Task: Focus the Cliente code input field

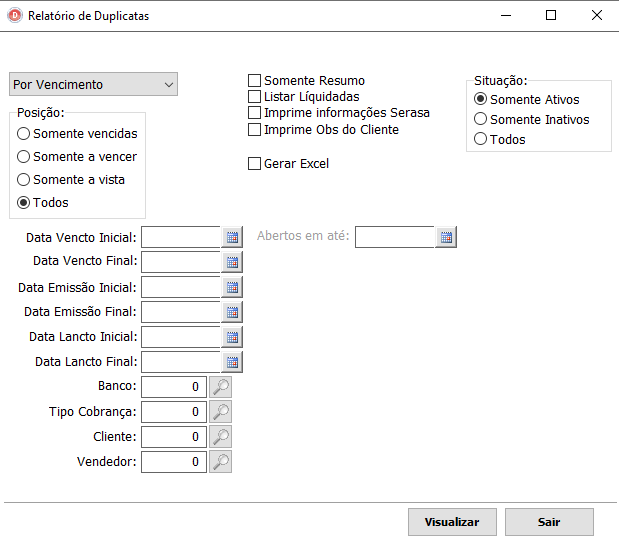Action: click(x=173, y=437)
